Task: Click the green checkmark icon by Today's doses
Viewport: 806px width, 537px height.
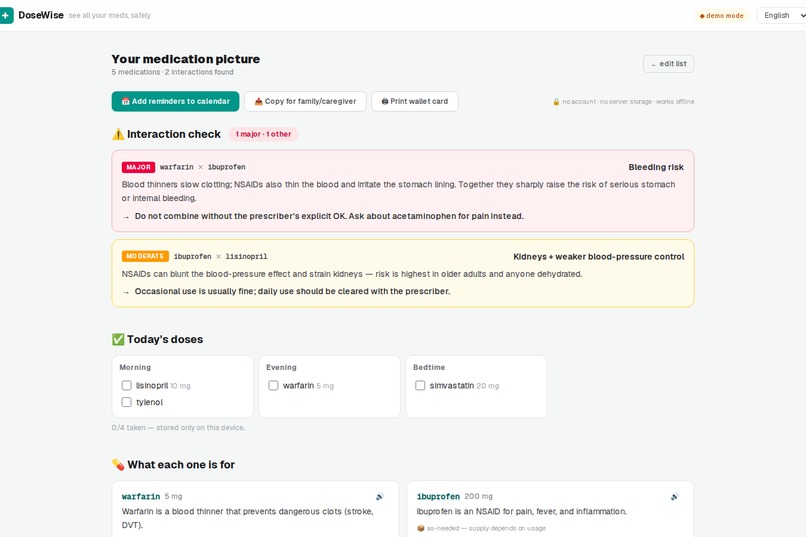Action: pyautogui.click(x=118, y=339)
